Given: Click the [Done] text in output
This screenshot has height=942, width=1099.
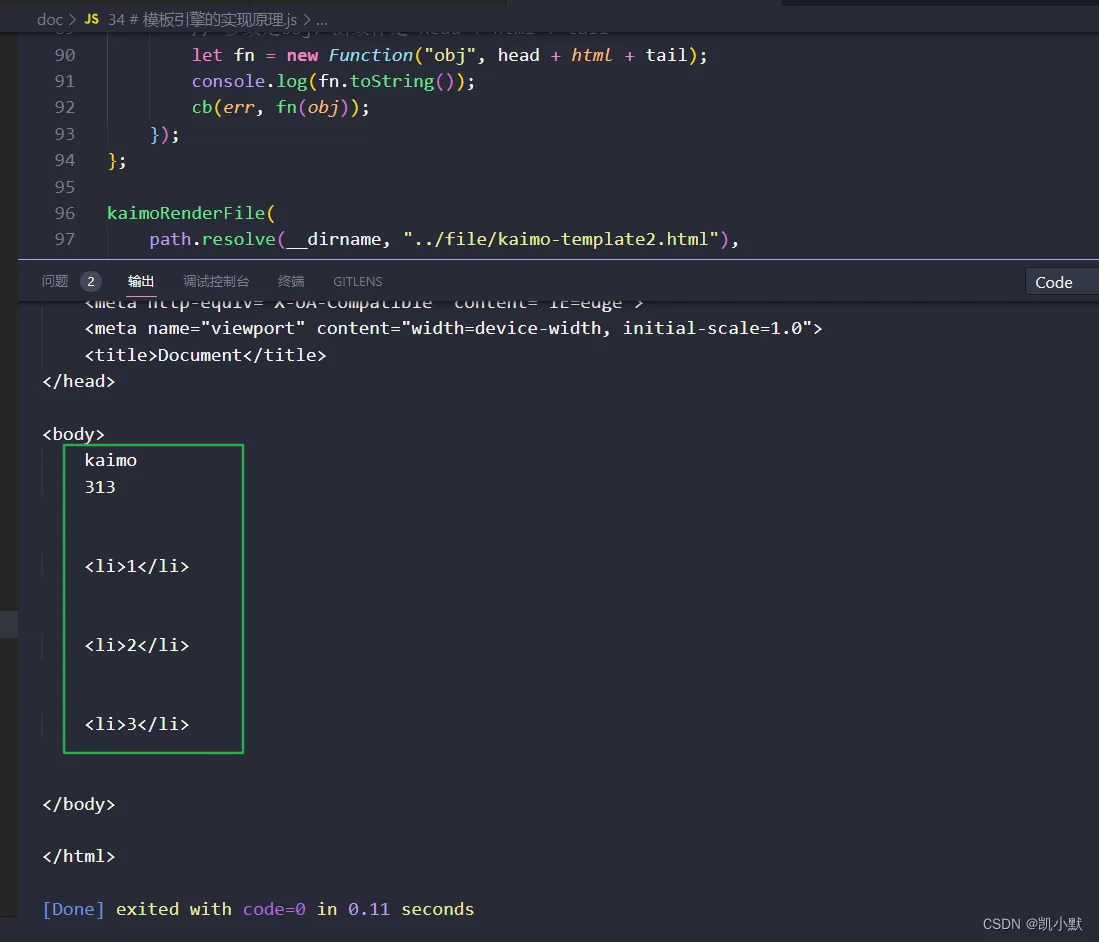Looking at the screenshot, I should 73,909.
